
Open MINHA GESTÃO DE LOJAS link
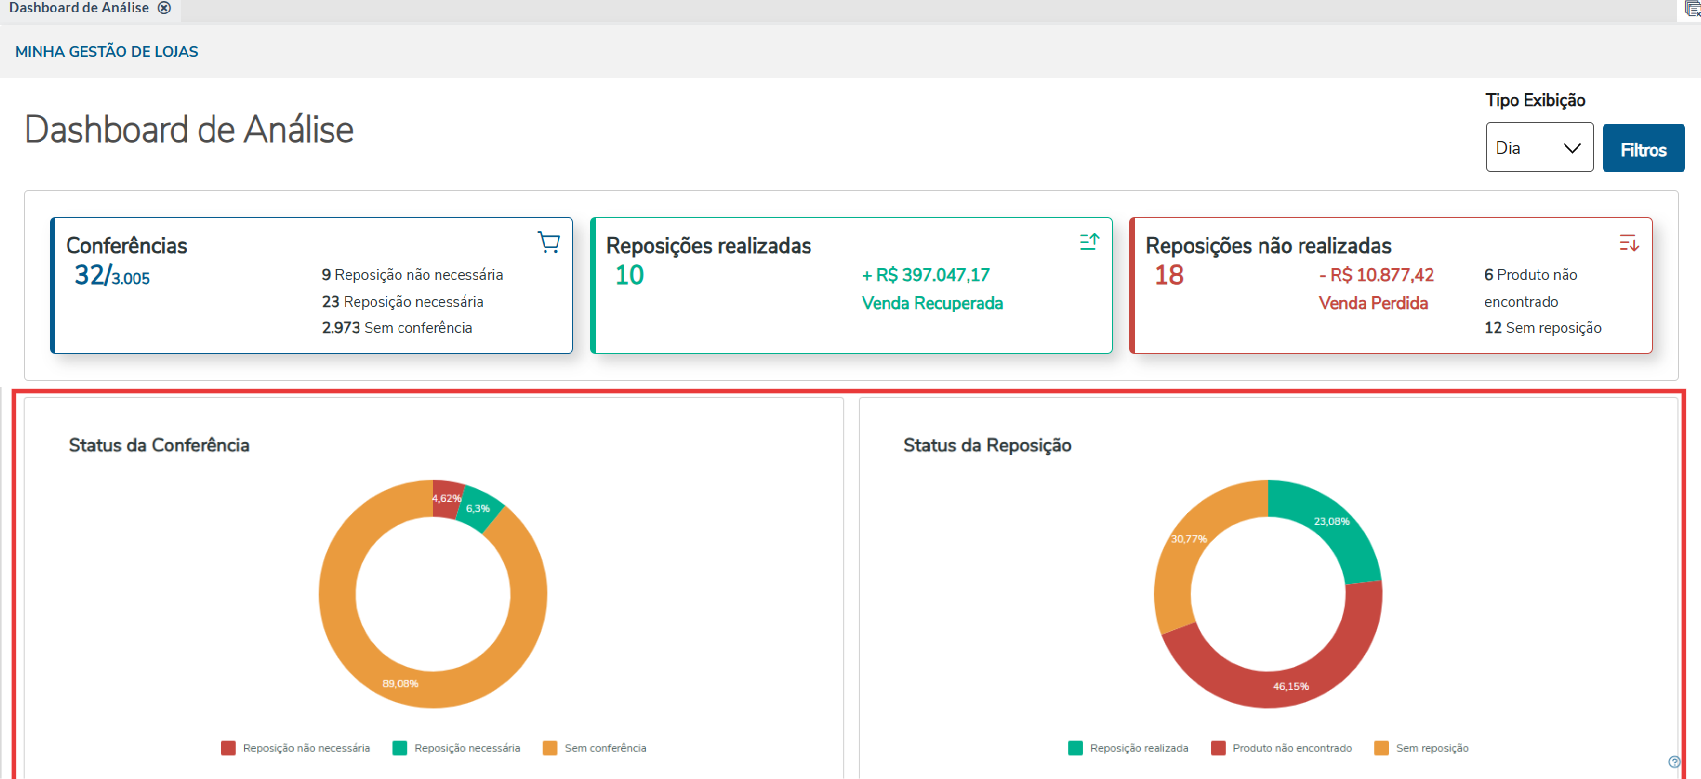(x=107, y=52)
